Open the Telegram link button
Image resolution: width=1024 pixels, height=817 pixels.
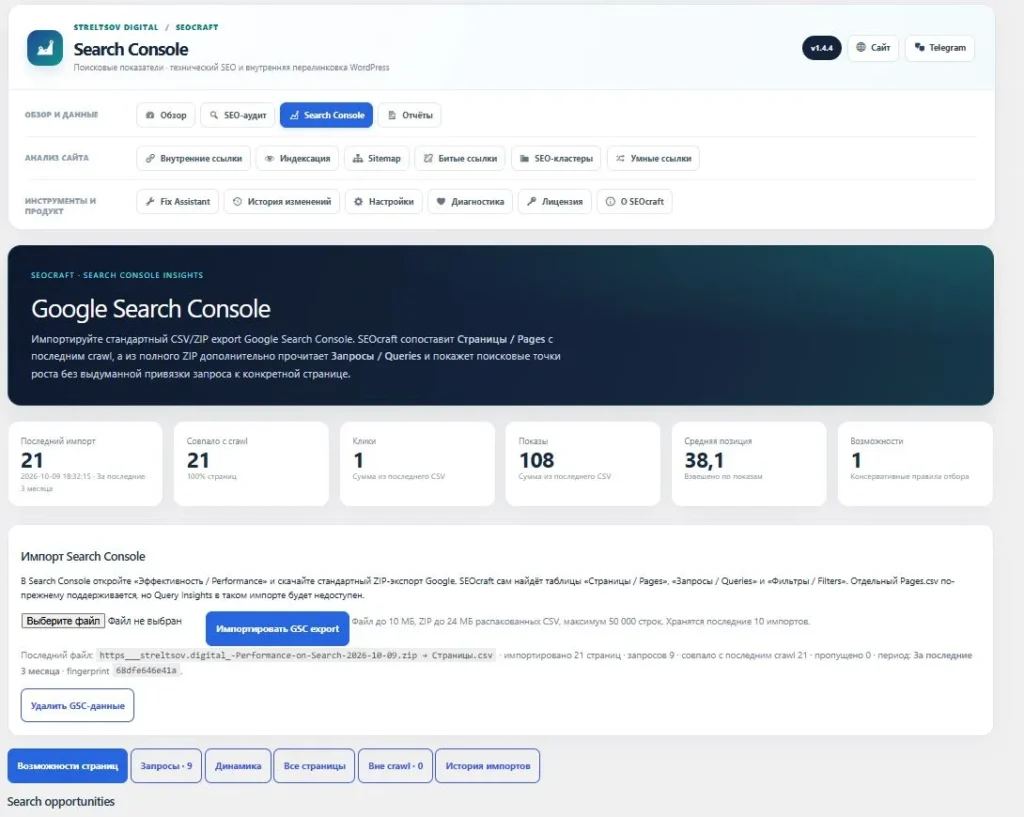tap(940, 48)
